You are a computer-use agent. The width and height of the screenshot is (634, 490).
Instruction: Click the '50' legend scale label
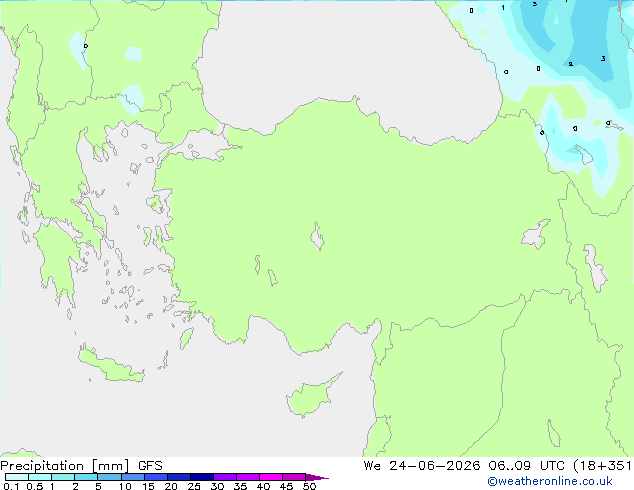(x=309, y=486)
